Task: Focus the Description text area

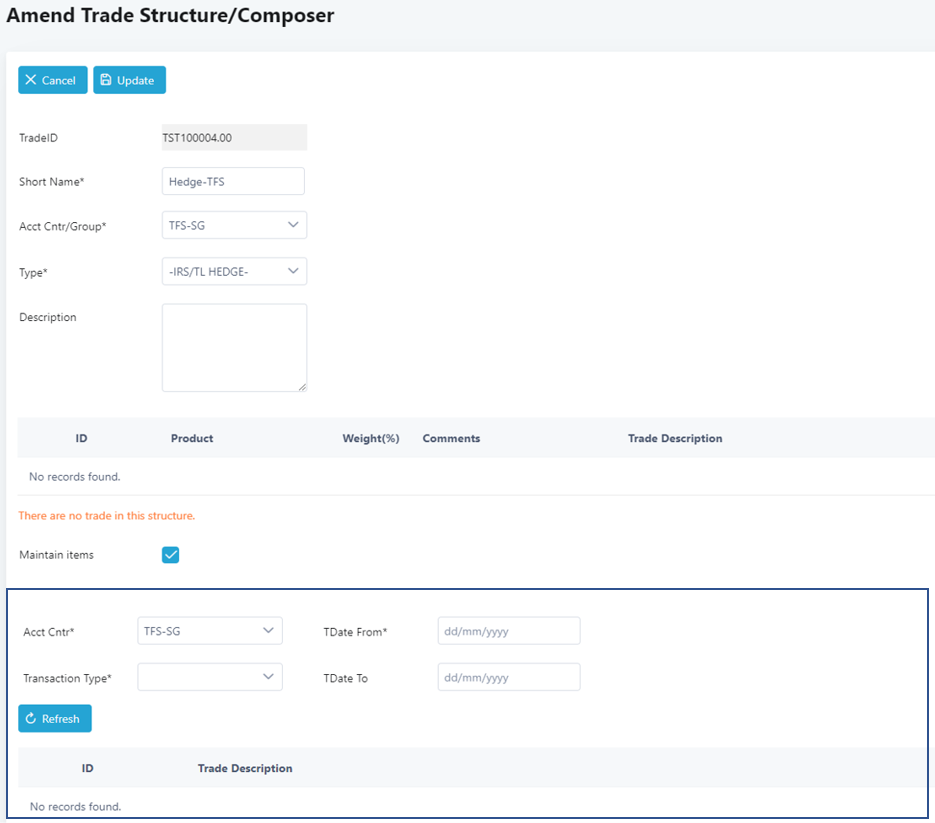Action: pos(234,347)
